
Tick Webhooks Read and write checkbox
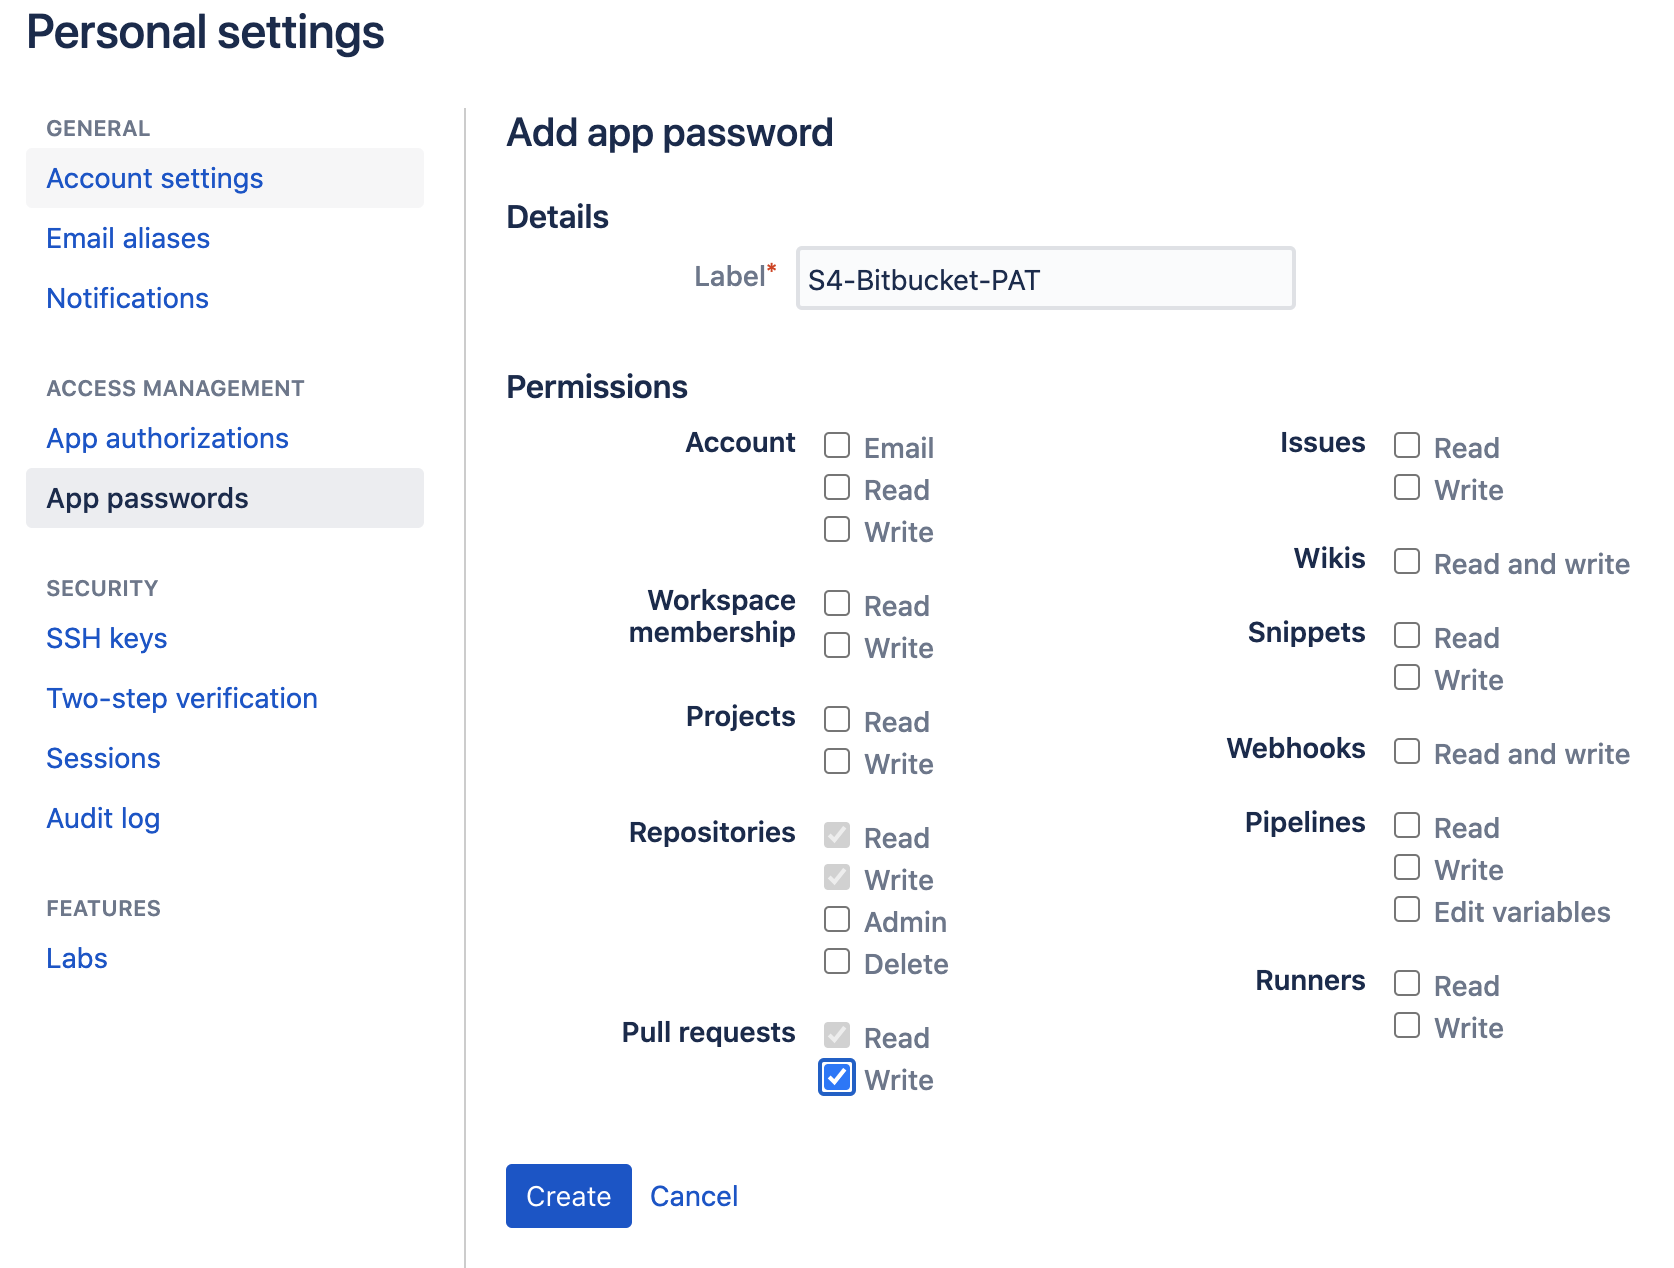(x=1407, y=751)
